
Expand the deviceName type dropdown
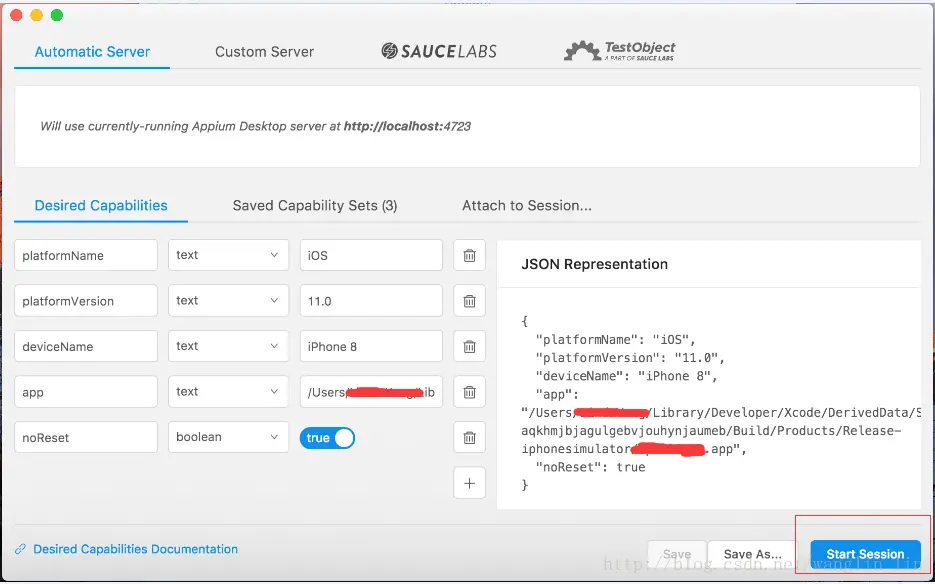coord(228,346)
